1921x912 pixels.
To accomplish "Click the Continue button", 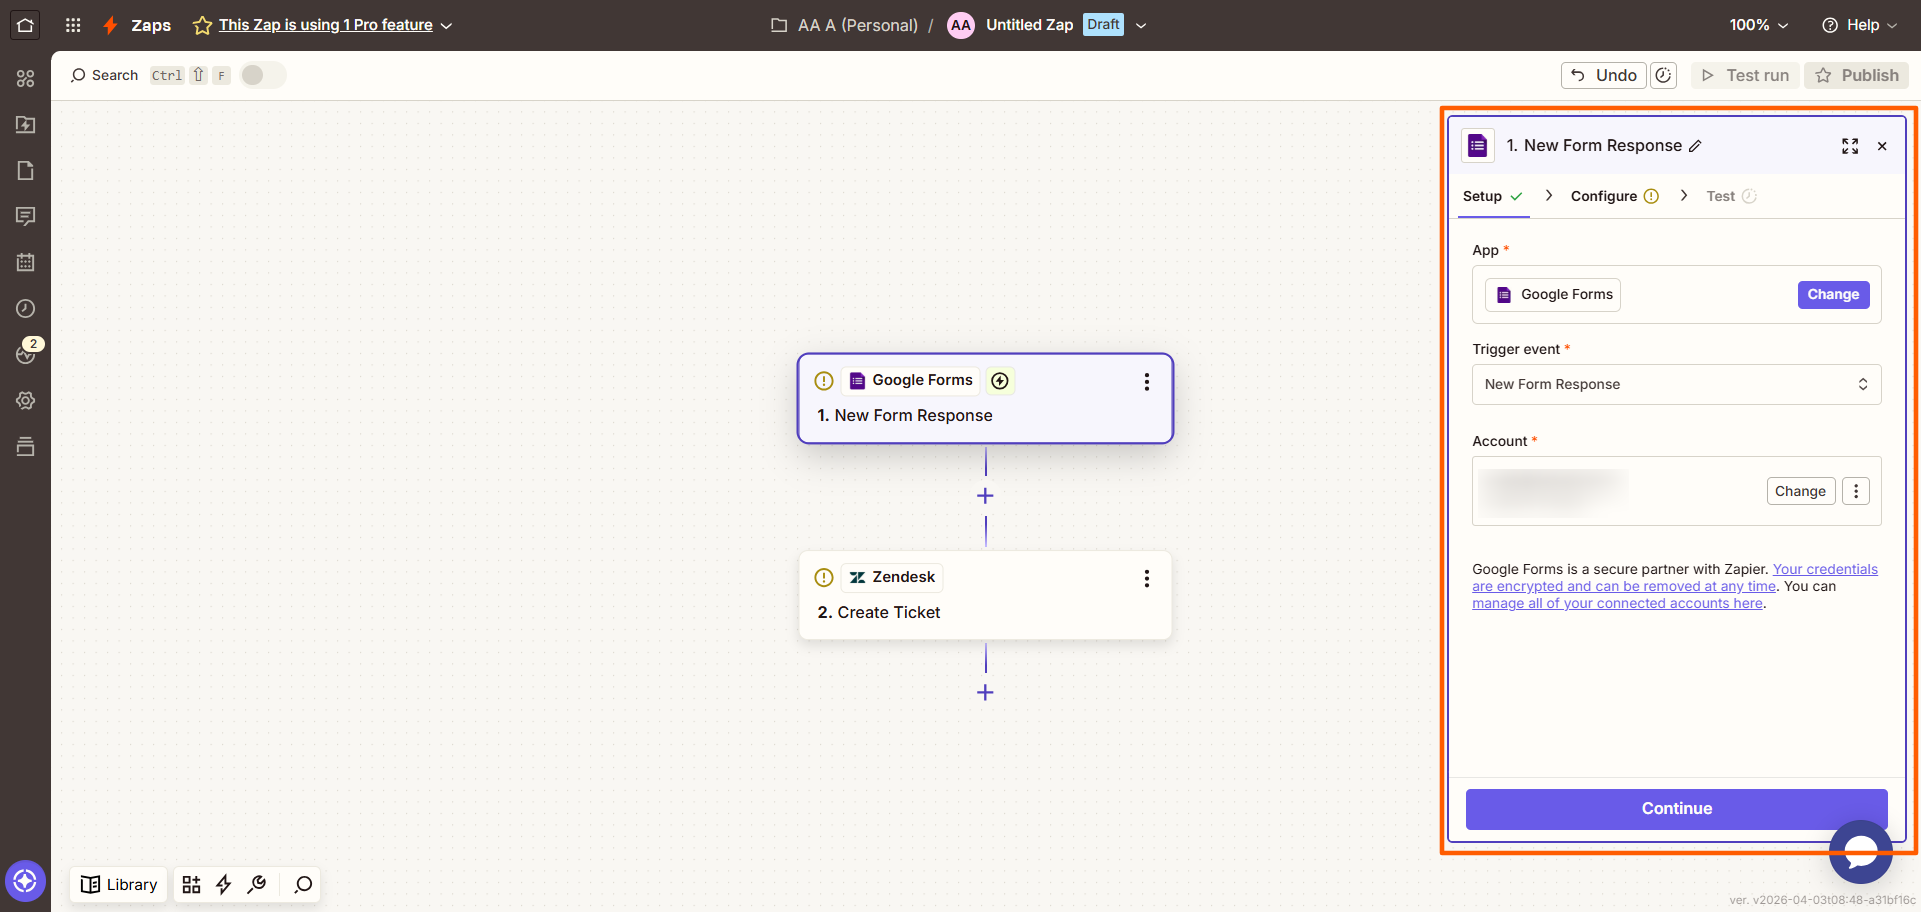I will (1676, 809).
